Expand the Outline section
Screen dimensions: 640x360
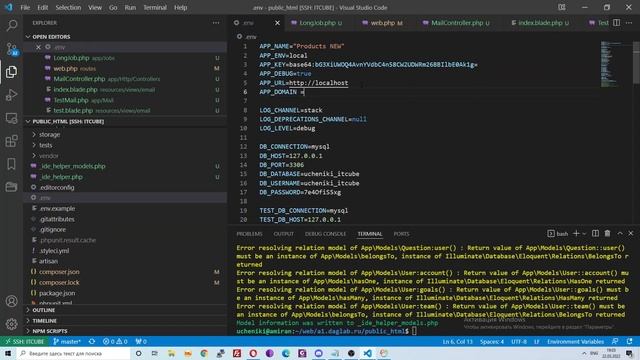pyautogui.click(x=43, y=310)
